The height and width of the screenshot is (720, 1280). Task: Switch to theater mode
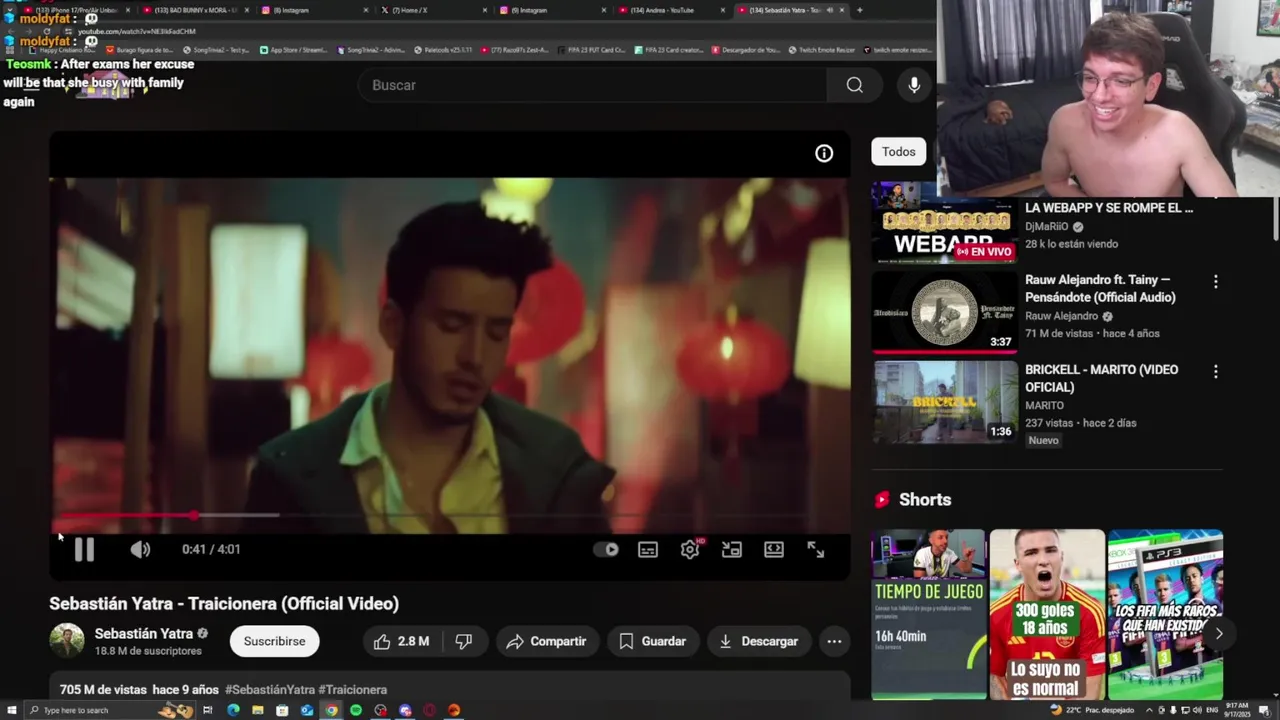[774, 549]
